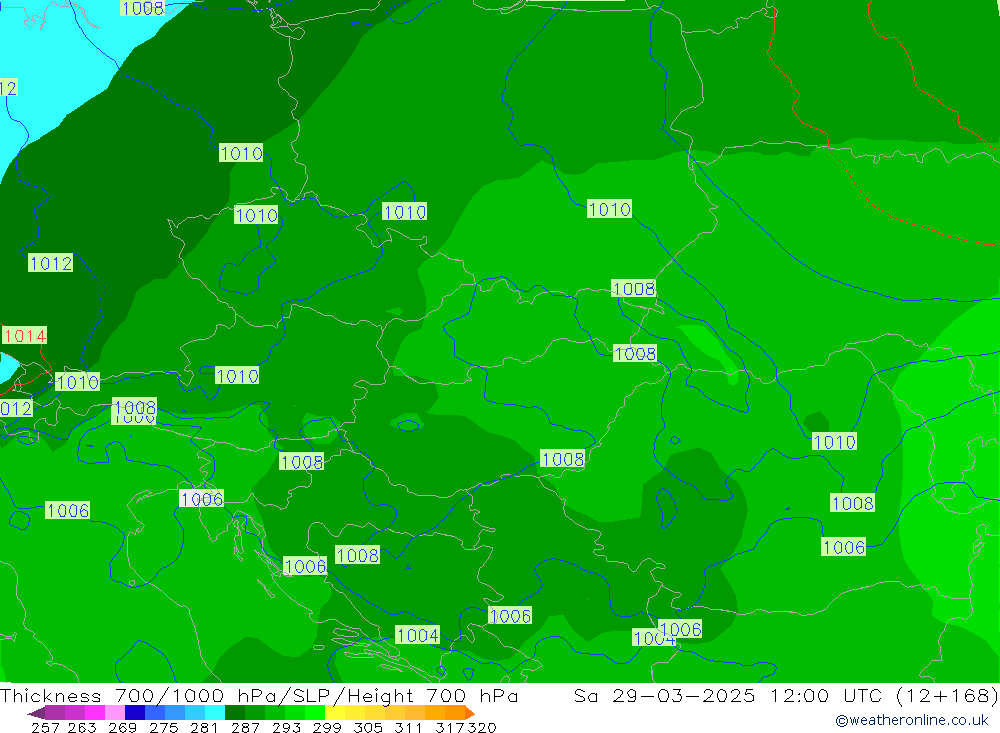This screenshot has width=1000, height=733.
Task: Click the 305 legend value
Action: [x=368, y=727]
